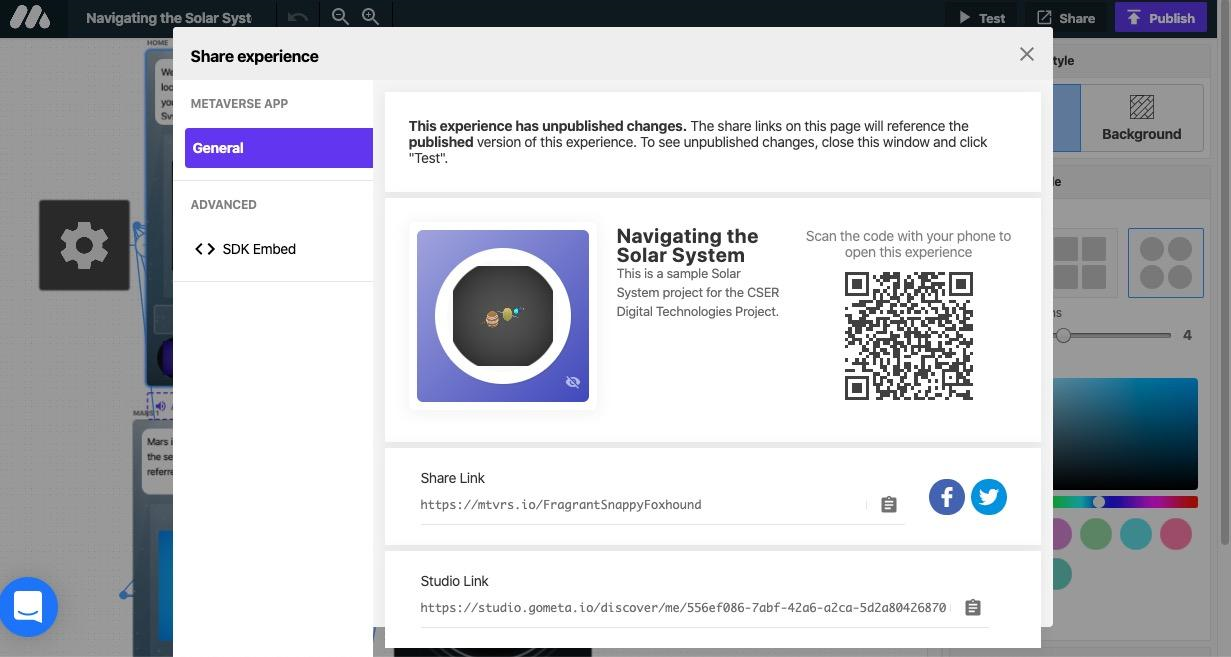This screenshot has width=1231, height=657.
Task: Zoom in using the magnifier plus icon
Action: [x=370, y=17]
